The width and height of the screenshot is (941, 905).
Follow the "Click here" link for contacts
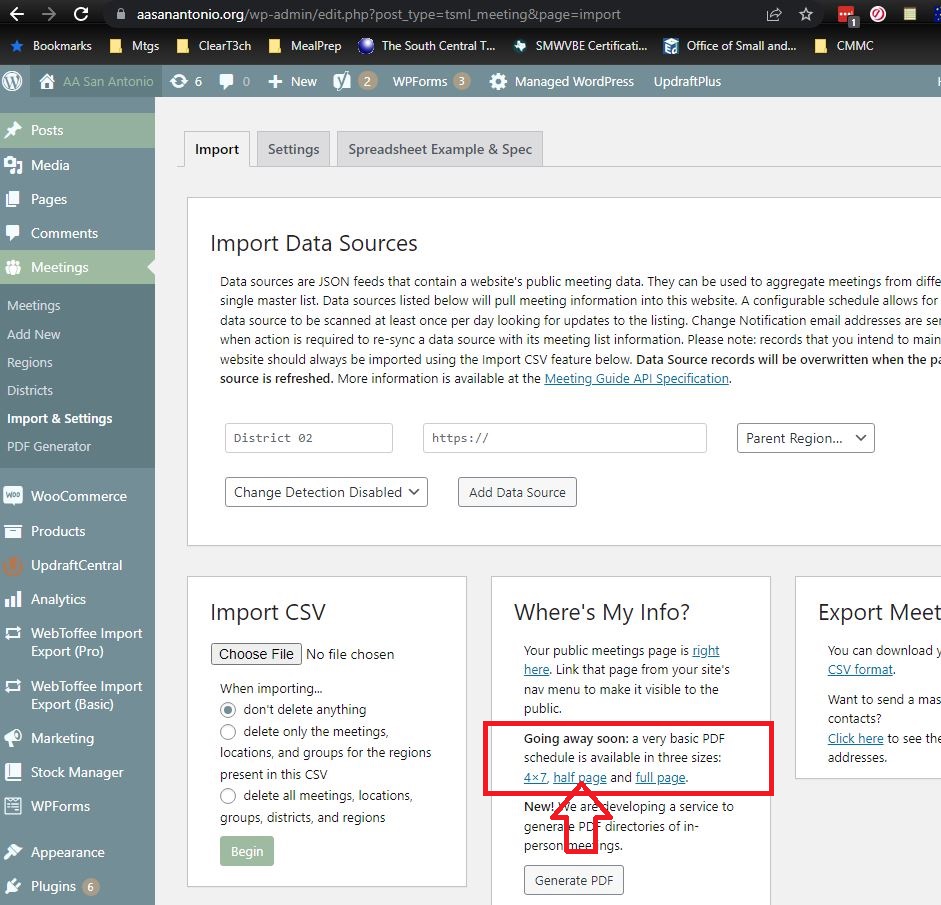[x=855, y=738]
